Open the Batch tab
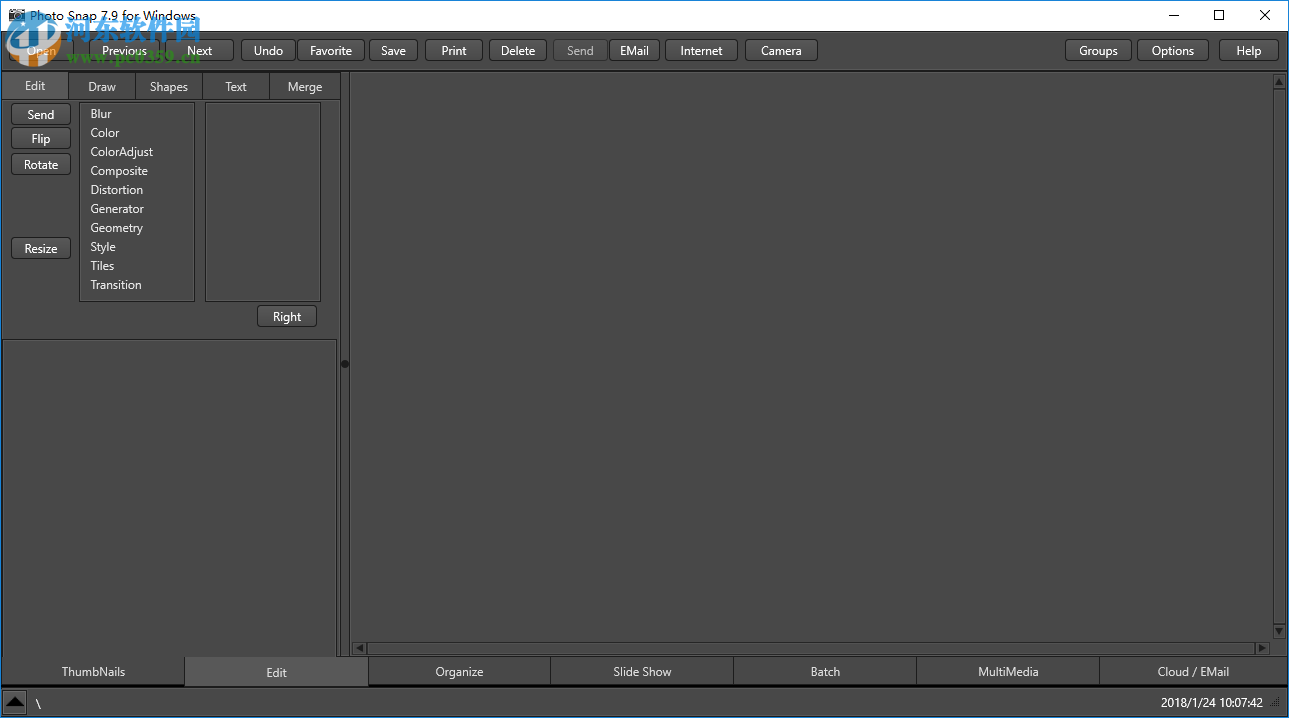 tap(825, 672)
